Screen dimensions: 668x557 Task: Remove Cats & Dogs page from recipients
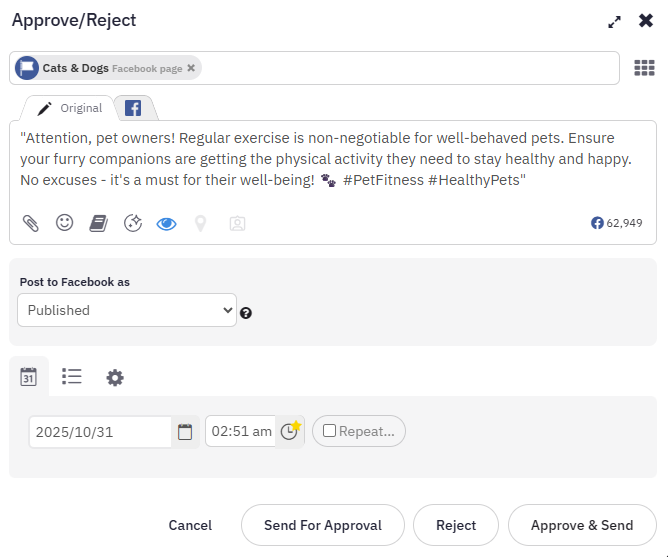pyautogui.click(x=191, y=68)
